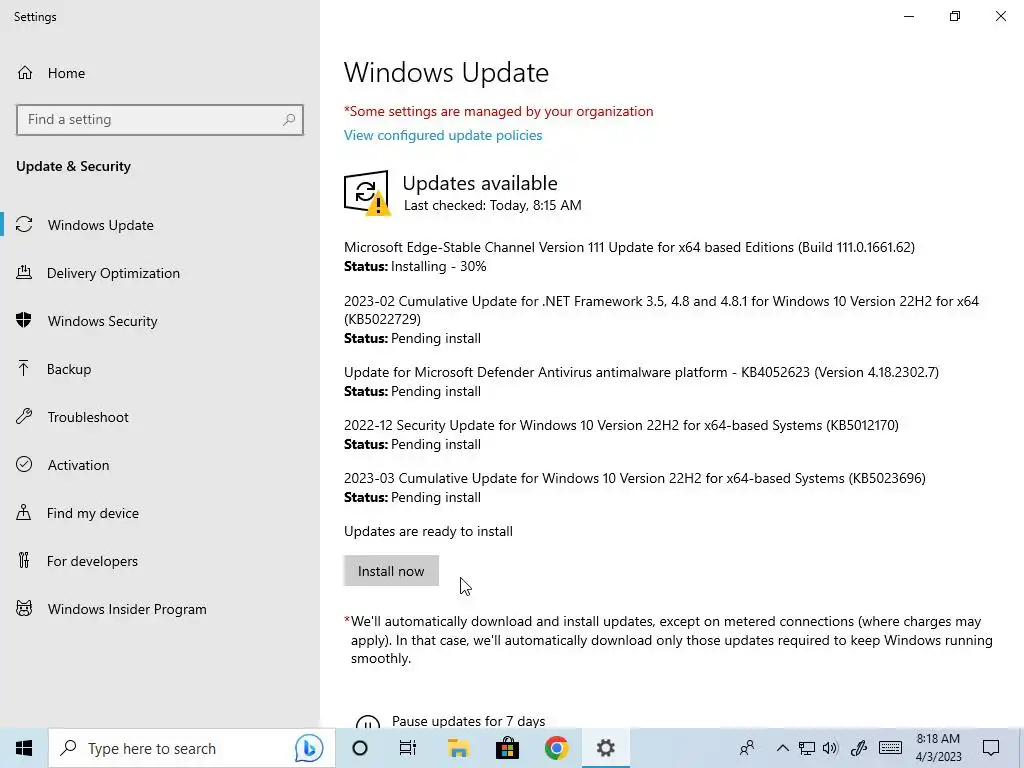Click the Pause updates icon
This screenshot has width=1024, height=768.
(368, 721)
